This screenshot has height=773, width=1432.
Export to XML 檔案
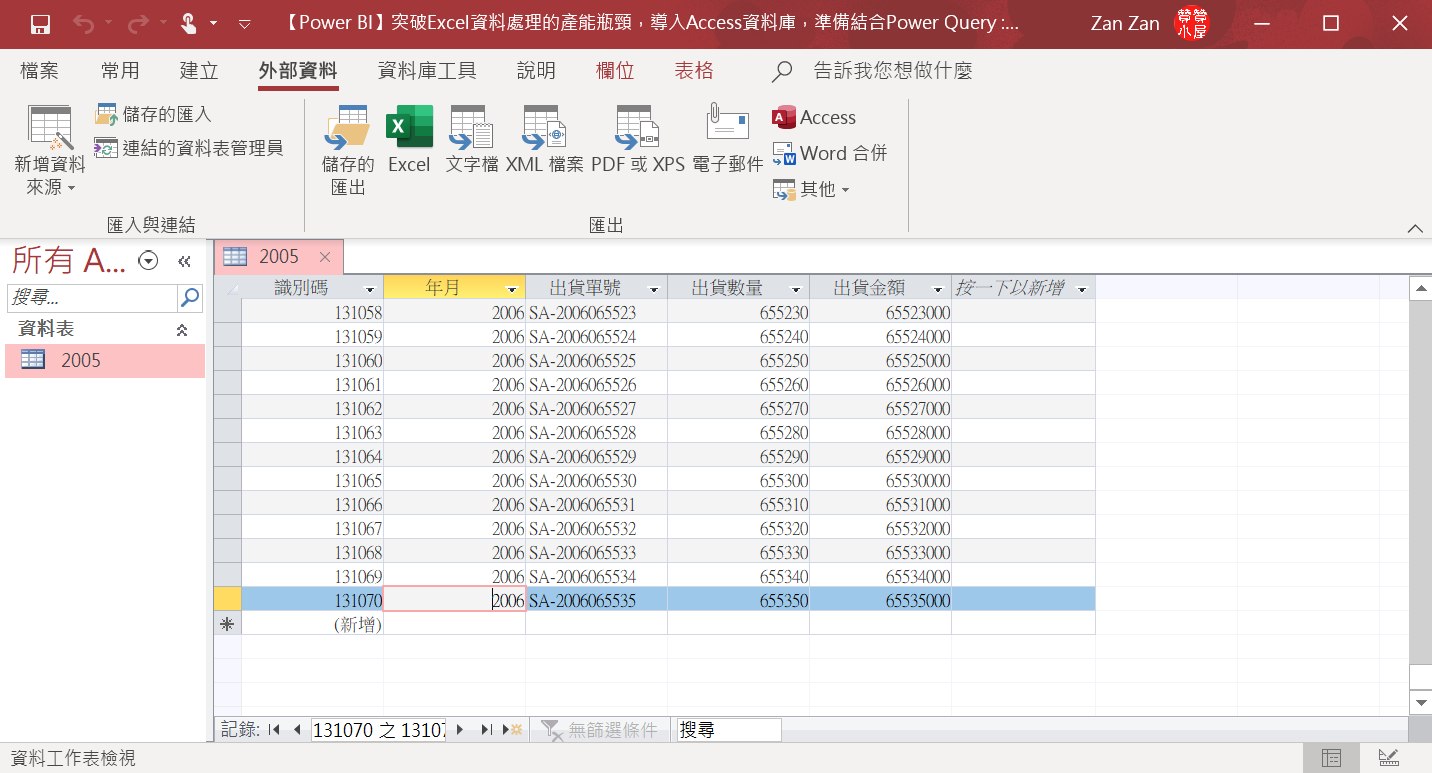click(x=545, y=140)
